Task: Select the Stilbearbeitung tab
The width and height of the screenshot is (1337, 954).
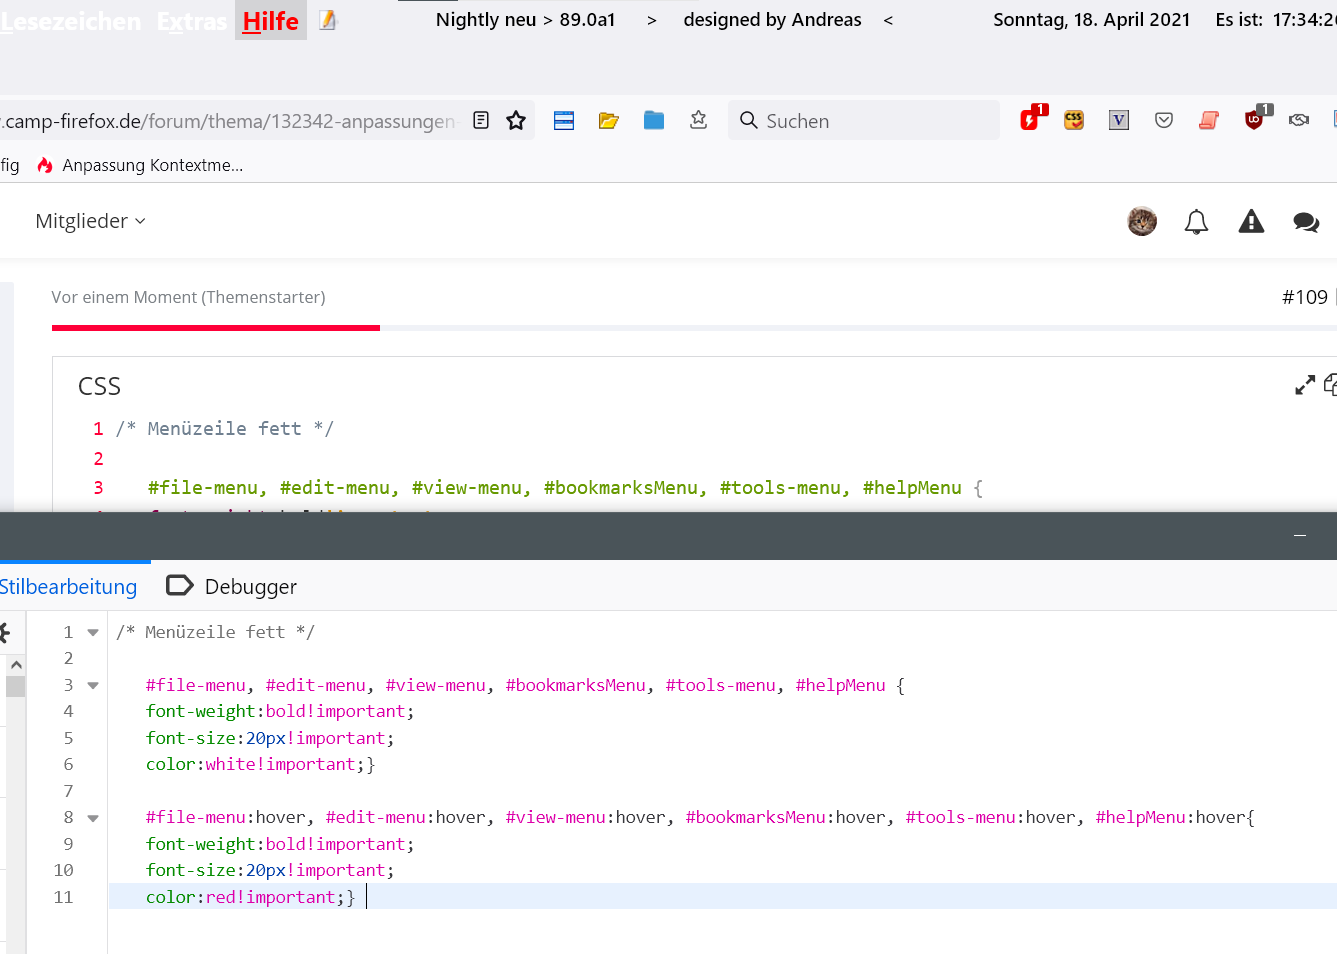Action: [68, 586]
